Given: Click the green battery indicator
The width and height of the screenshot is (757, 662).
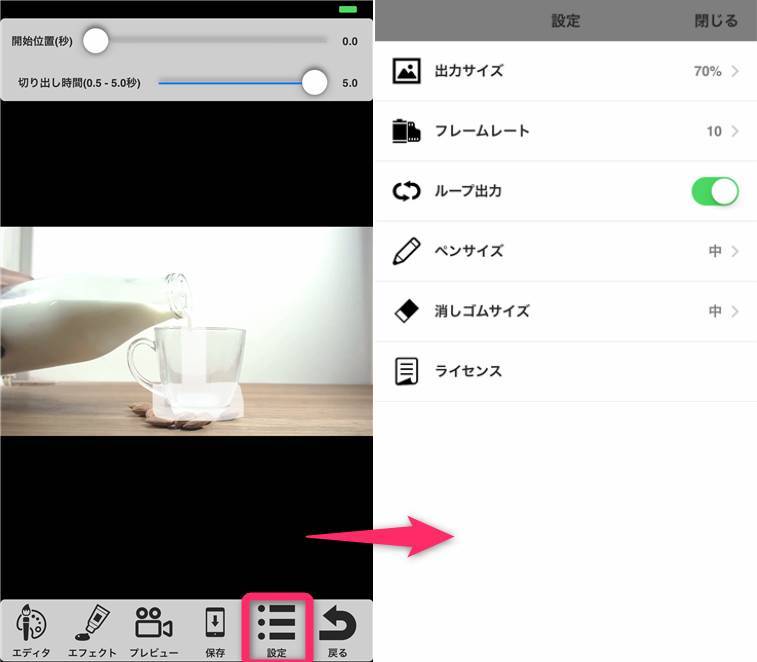Looking at the screenshot, I should (348, 9).
